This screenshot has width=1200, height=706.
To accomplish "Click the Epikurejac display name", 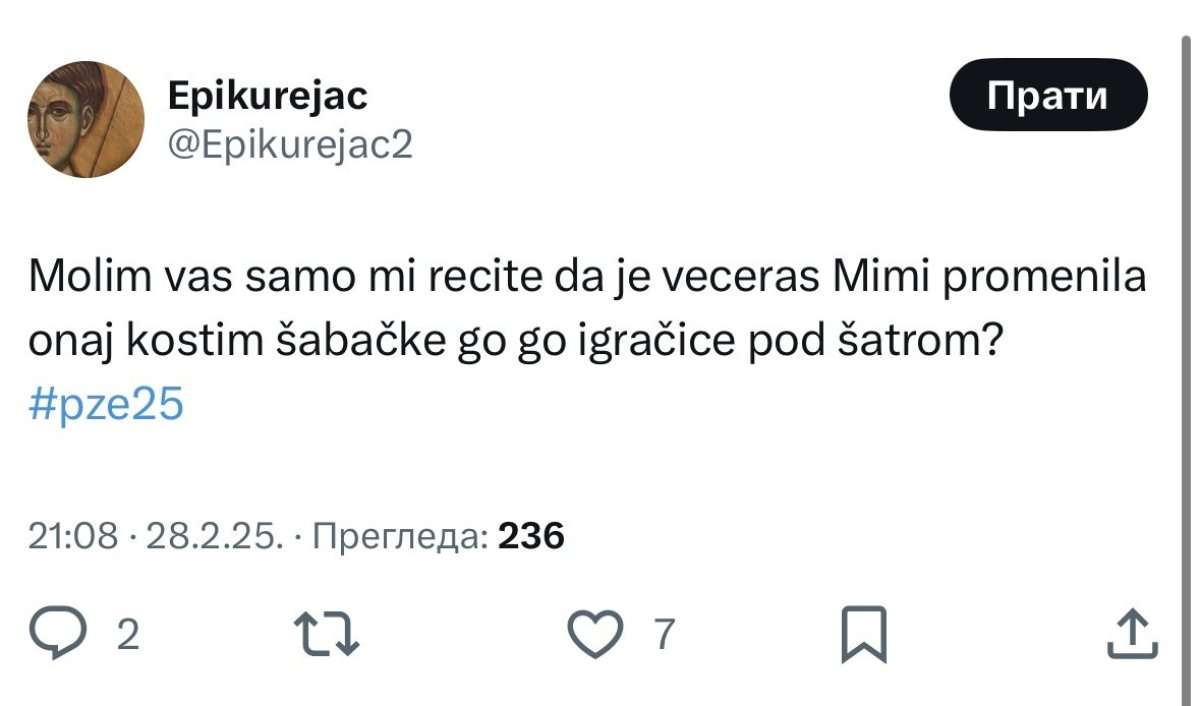I will (267, 97).
